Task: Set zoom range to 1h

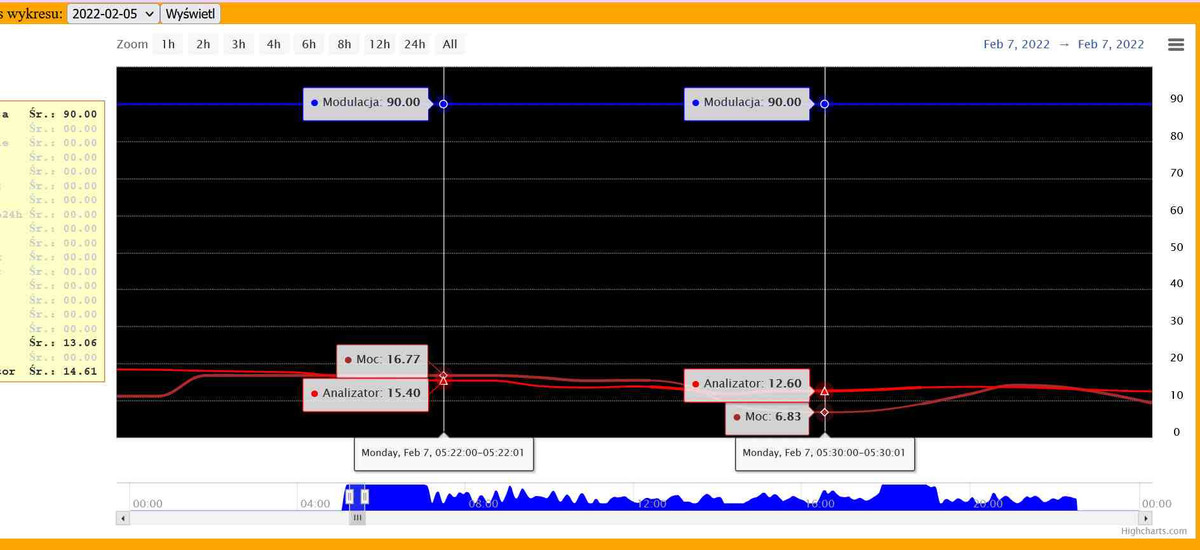Action: tap(168, 44)
